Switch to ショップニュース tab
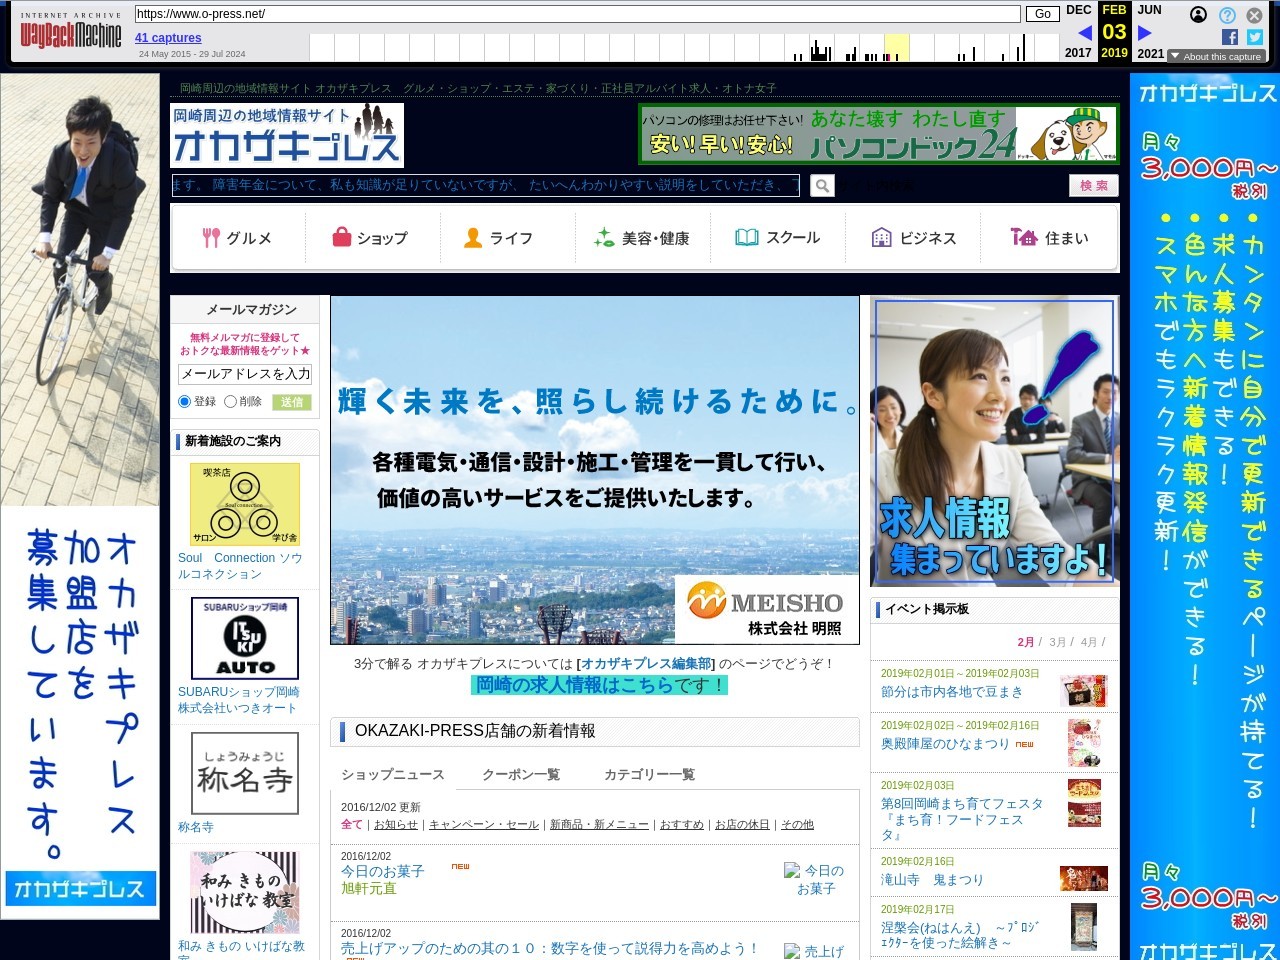 (392, 774)
